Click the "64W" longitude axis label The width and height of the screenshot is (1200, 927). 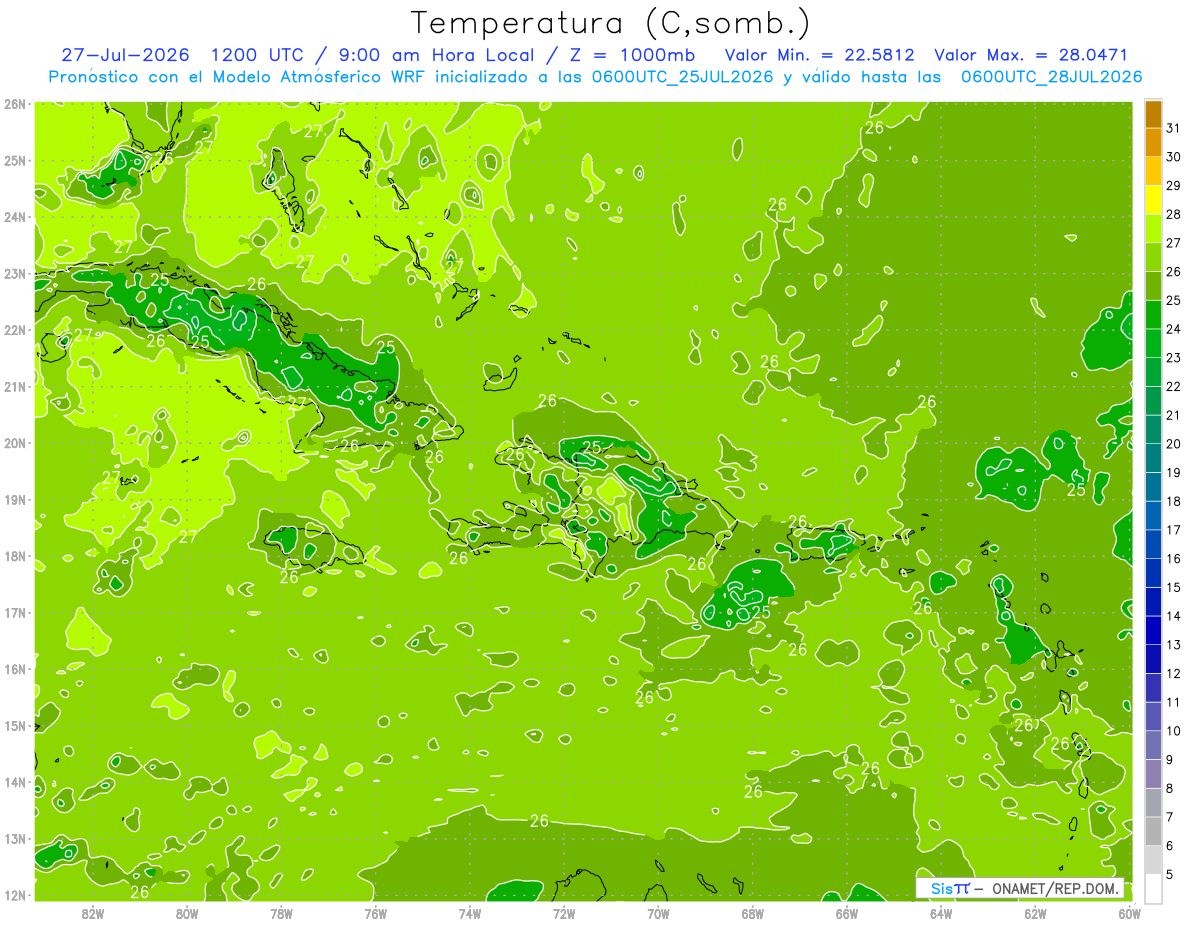click(x=941, y=913)
